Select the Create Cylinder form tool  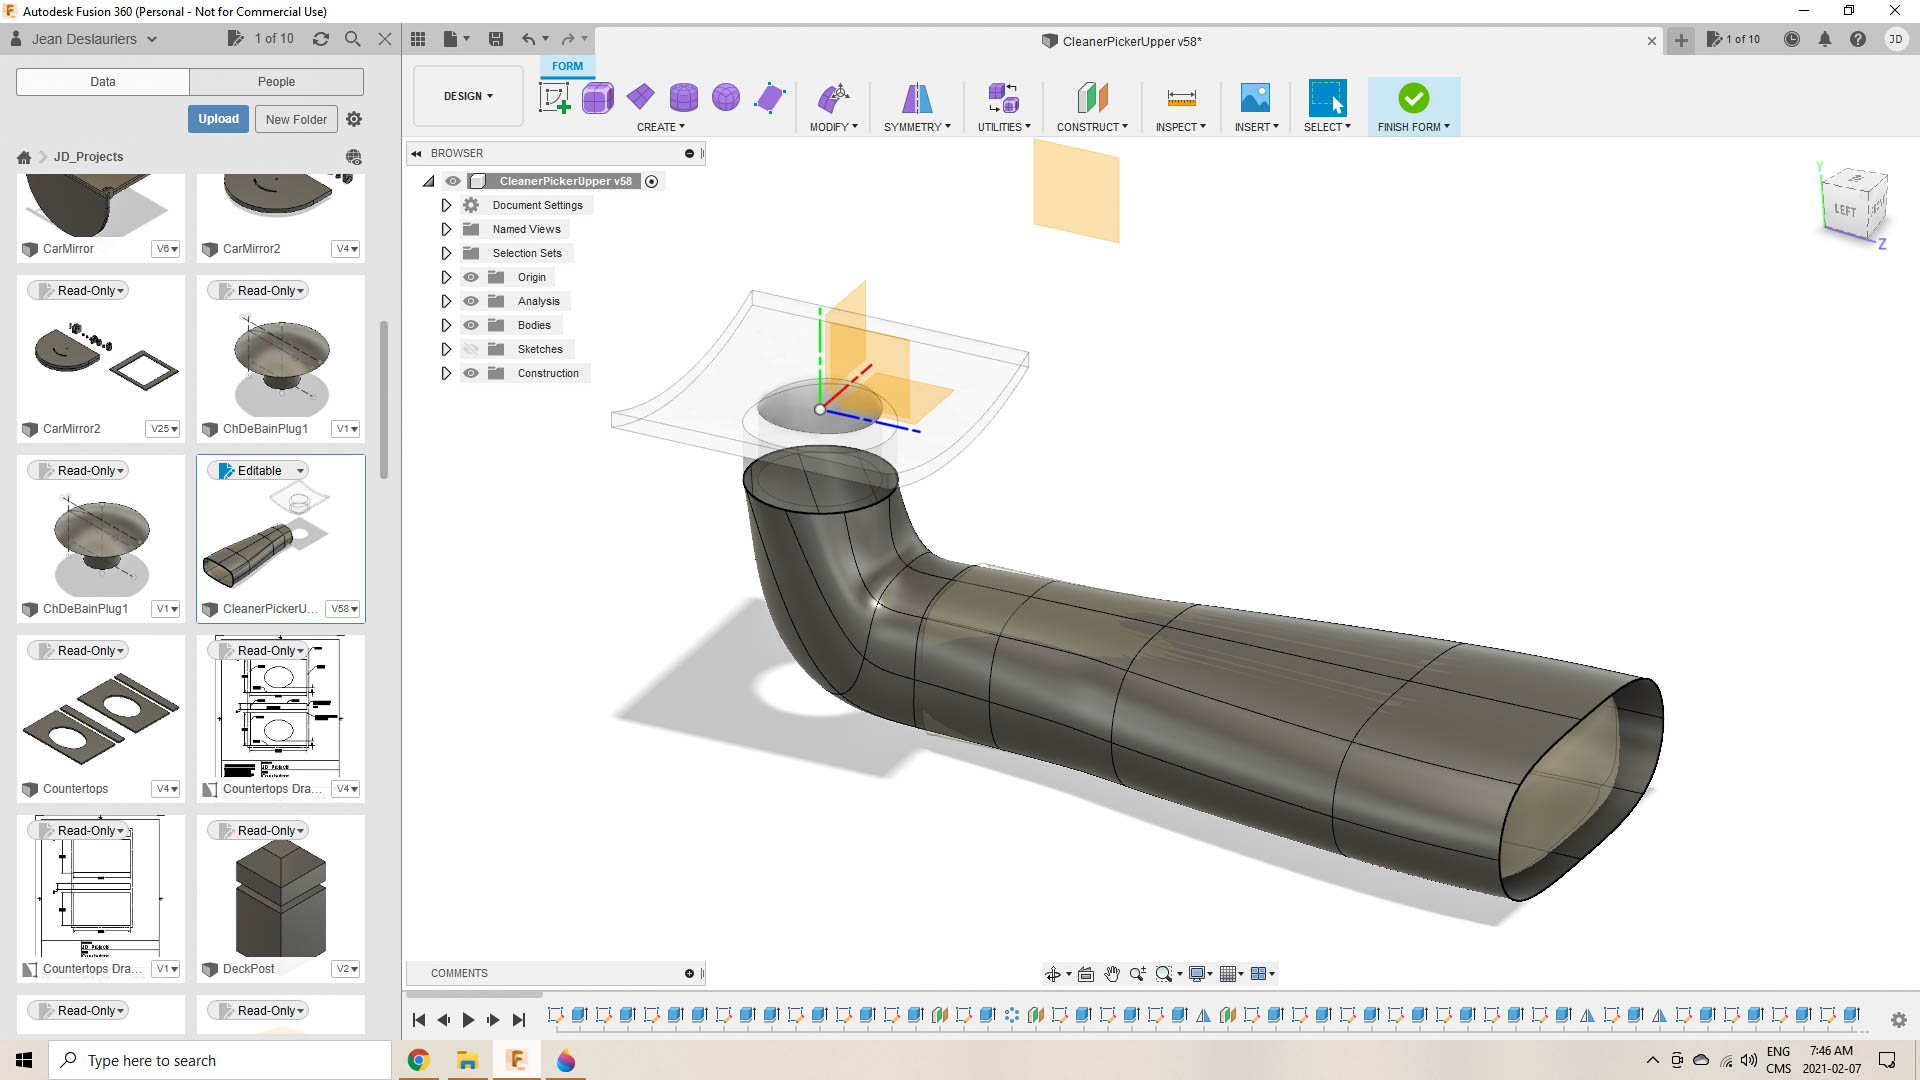click(683, 98)
